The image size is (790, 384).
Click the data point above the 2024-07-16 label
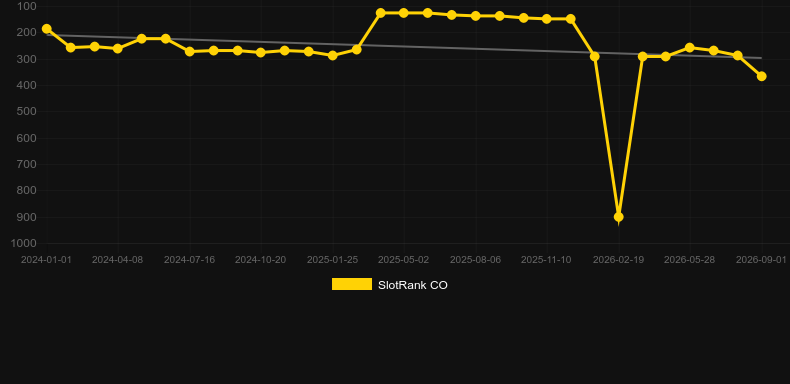(189, 51)
